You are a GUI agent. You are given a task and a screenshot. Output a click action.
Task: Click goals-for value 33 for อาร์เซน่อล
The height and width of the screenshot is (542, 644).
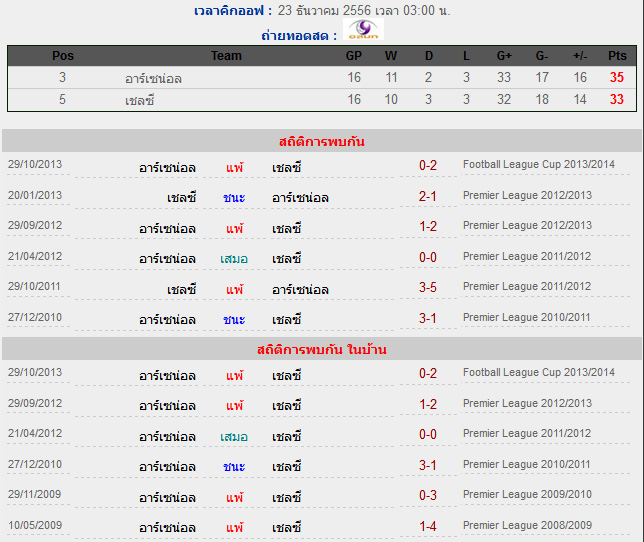pyautogui.click(x=504, y=77)
